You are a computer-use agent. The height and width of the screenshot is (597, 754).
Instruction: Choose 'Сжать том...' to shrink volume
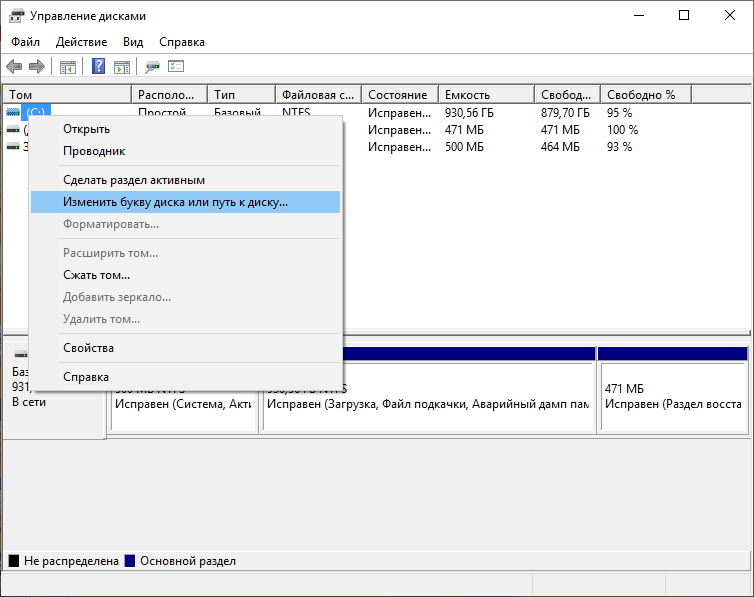(185, 275)
